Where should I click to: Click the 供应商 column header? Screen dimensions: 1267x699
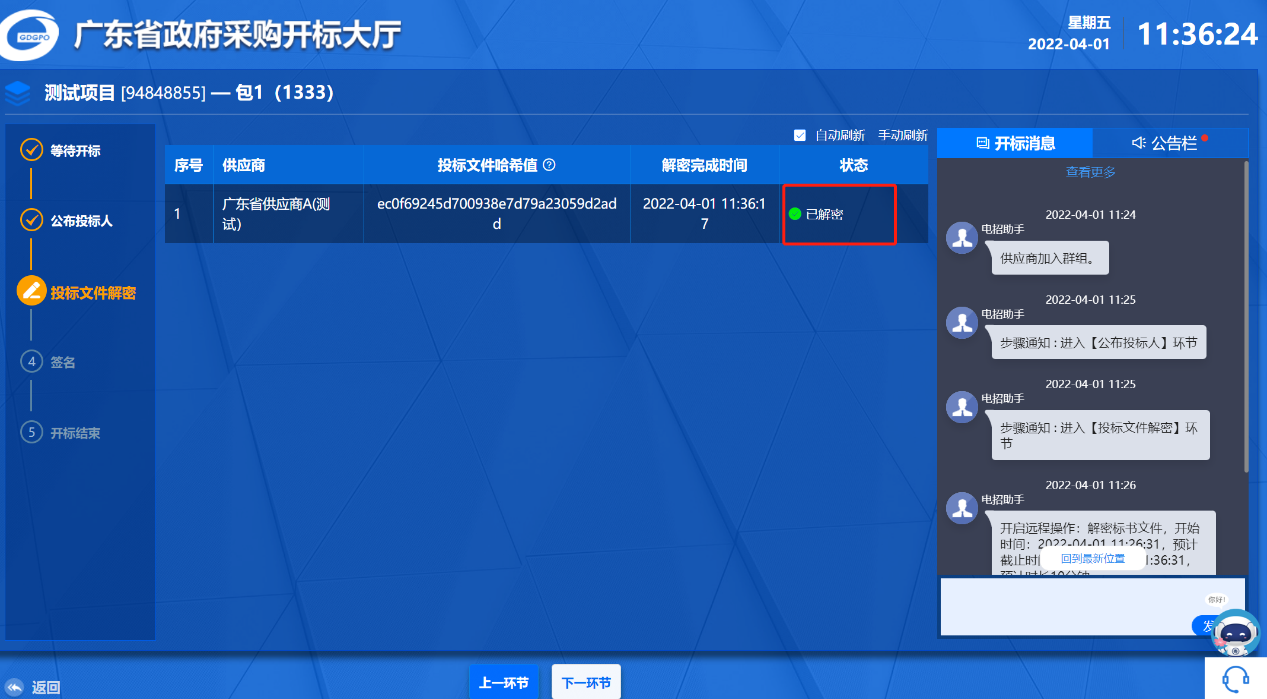coord(288,165)
